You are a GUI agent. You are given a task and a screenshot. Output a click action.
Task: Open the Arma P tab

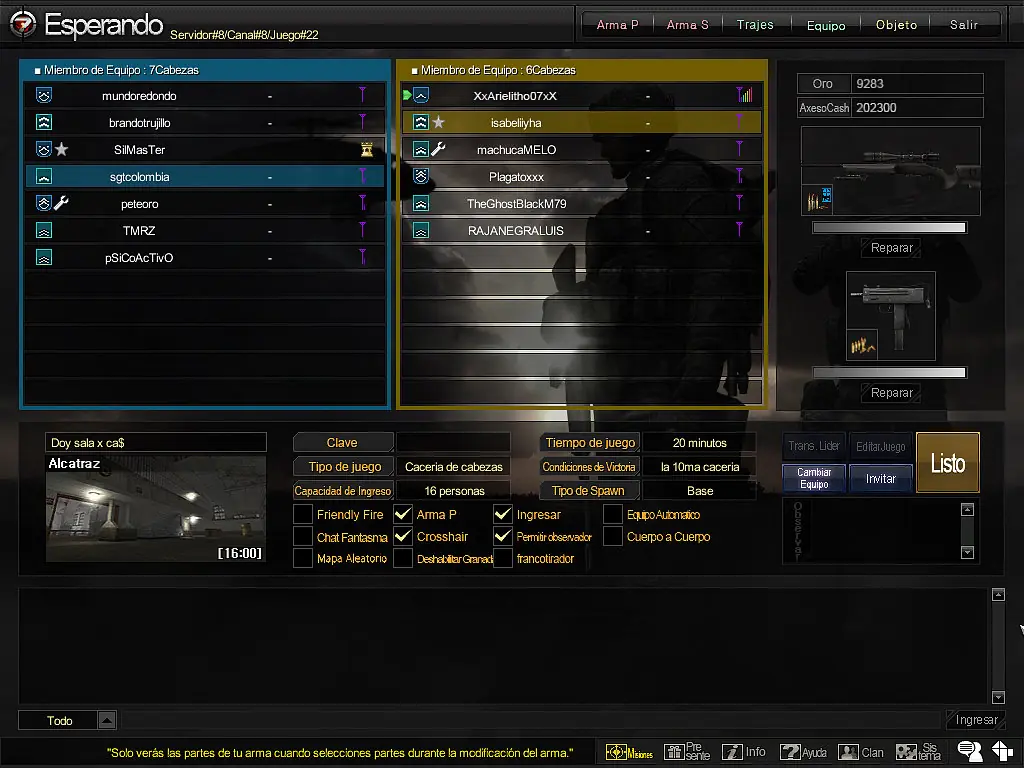[x=617, y=25]
